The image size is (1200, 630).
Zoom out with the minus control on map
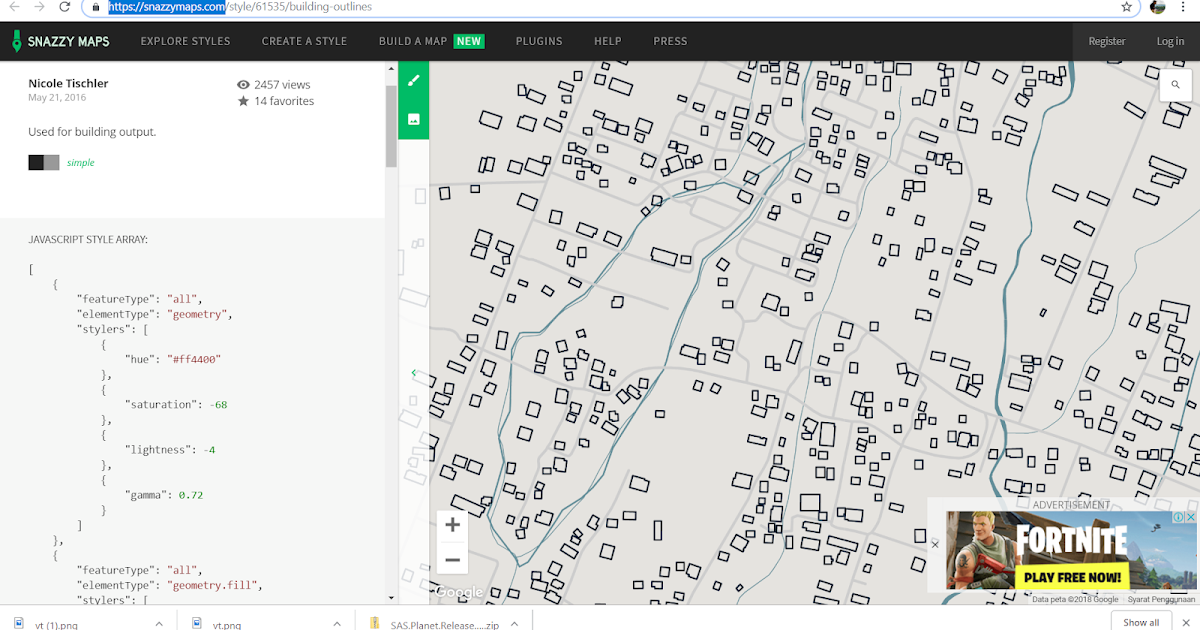click(452, 558)
